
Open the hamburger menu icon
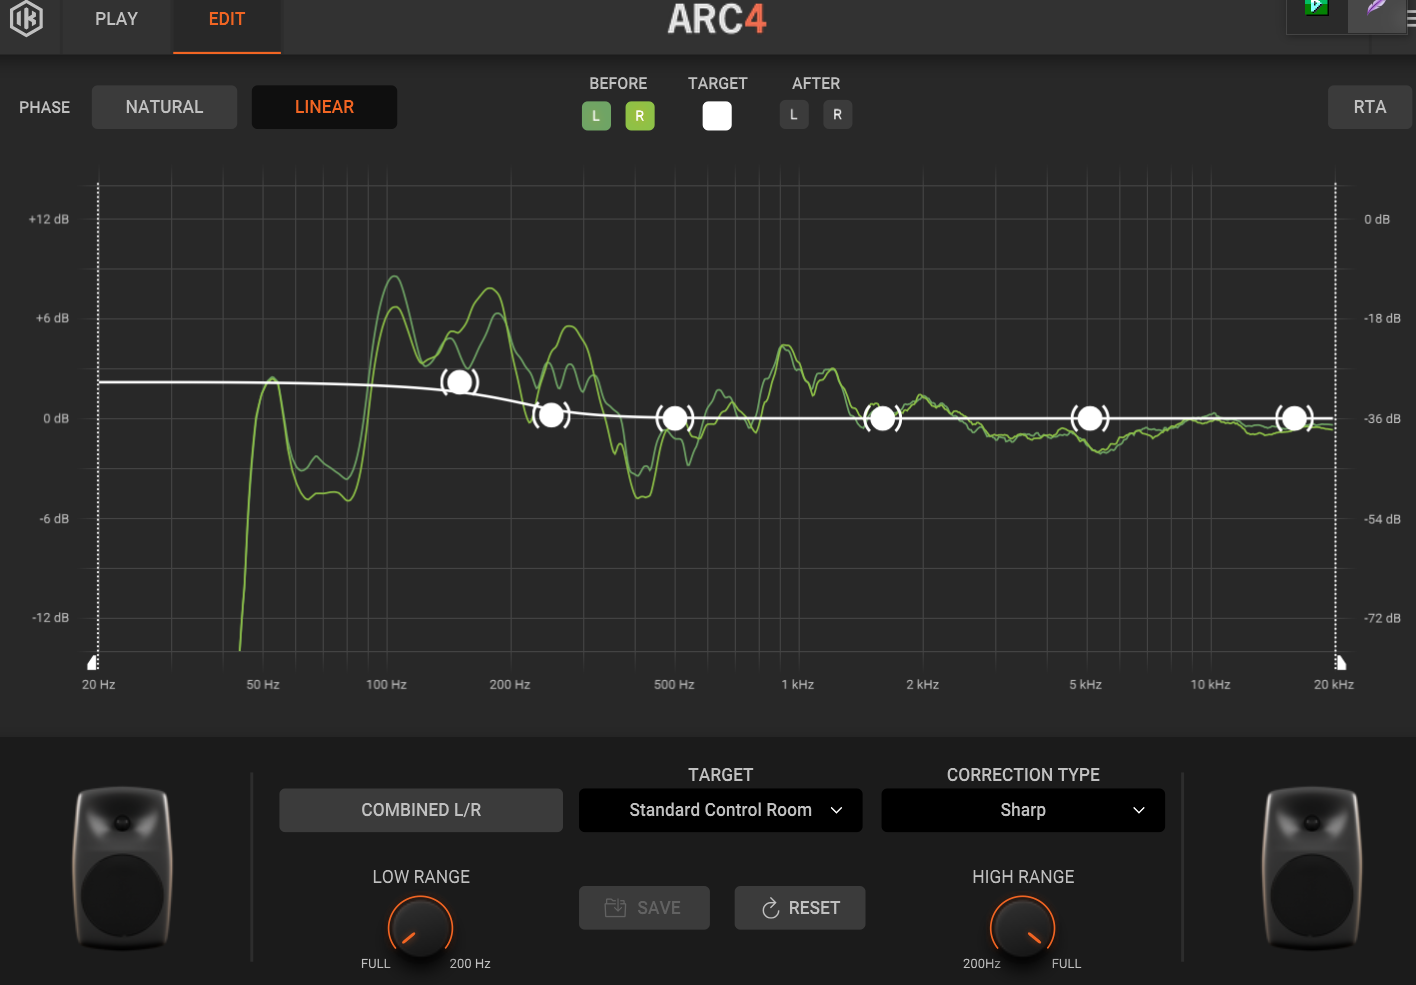[x=1410, y=19]
